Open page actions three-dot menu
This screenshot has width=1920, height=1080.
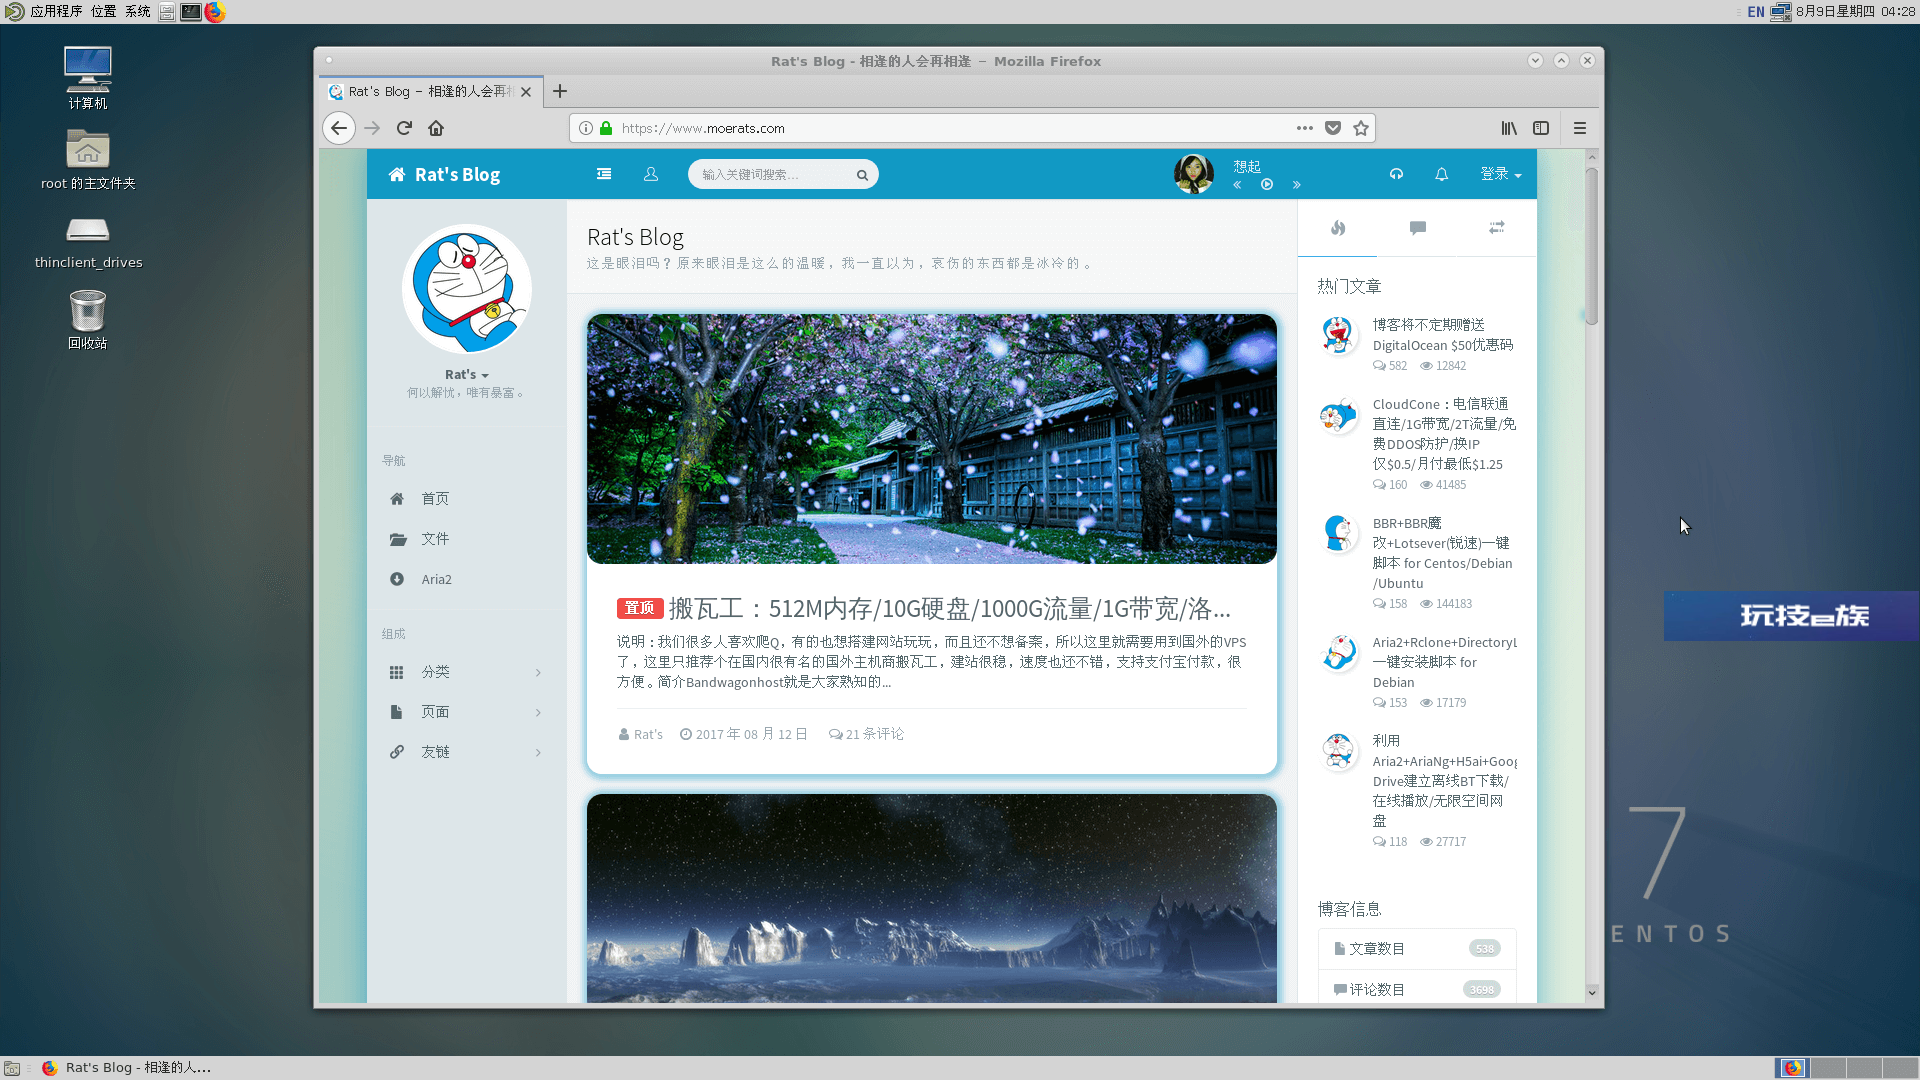click(x=1304, y=128)
